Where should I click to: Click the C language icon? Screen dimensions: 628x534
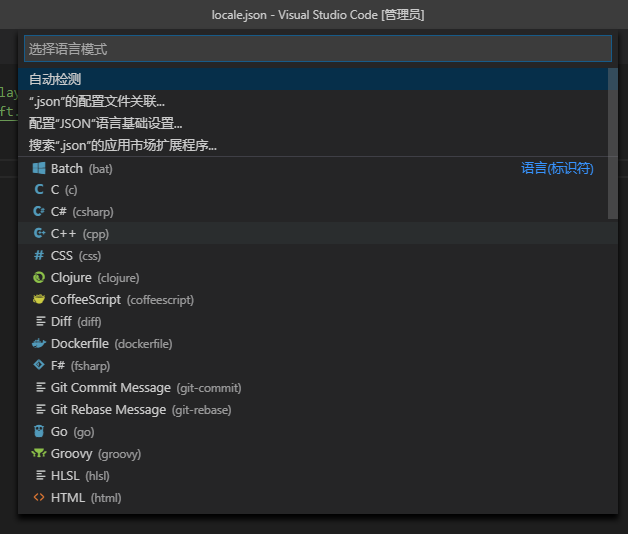point(39,189)
